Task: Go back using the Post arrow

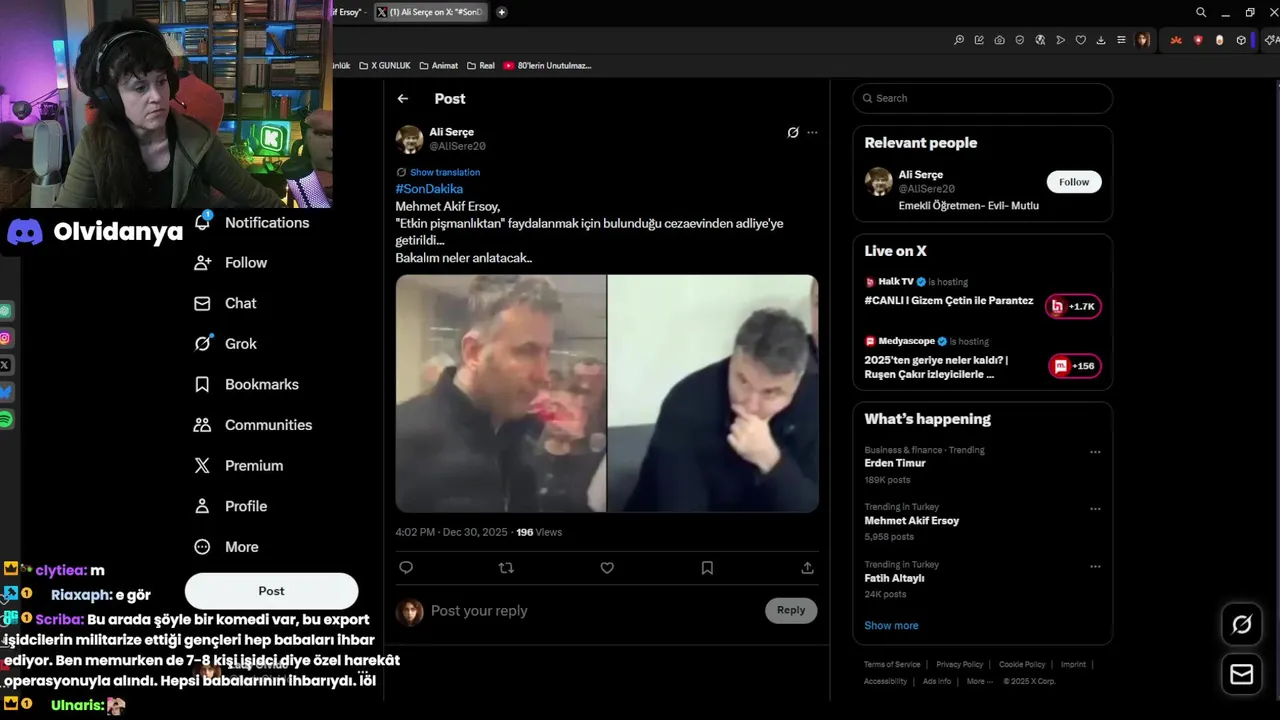Action: pyautogui.click(x=402, y=98)
